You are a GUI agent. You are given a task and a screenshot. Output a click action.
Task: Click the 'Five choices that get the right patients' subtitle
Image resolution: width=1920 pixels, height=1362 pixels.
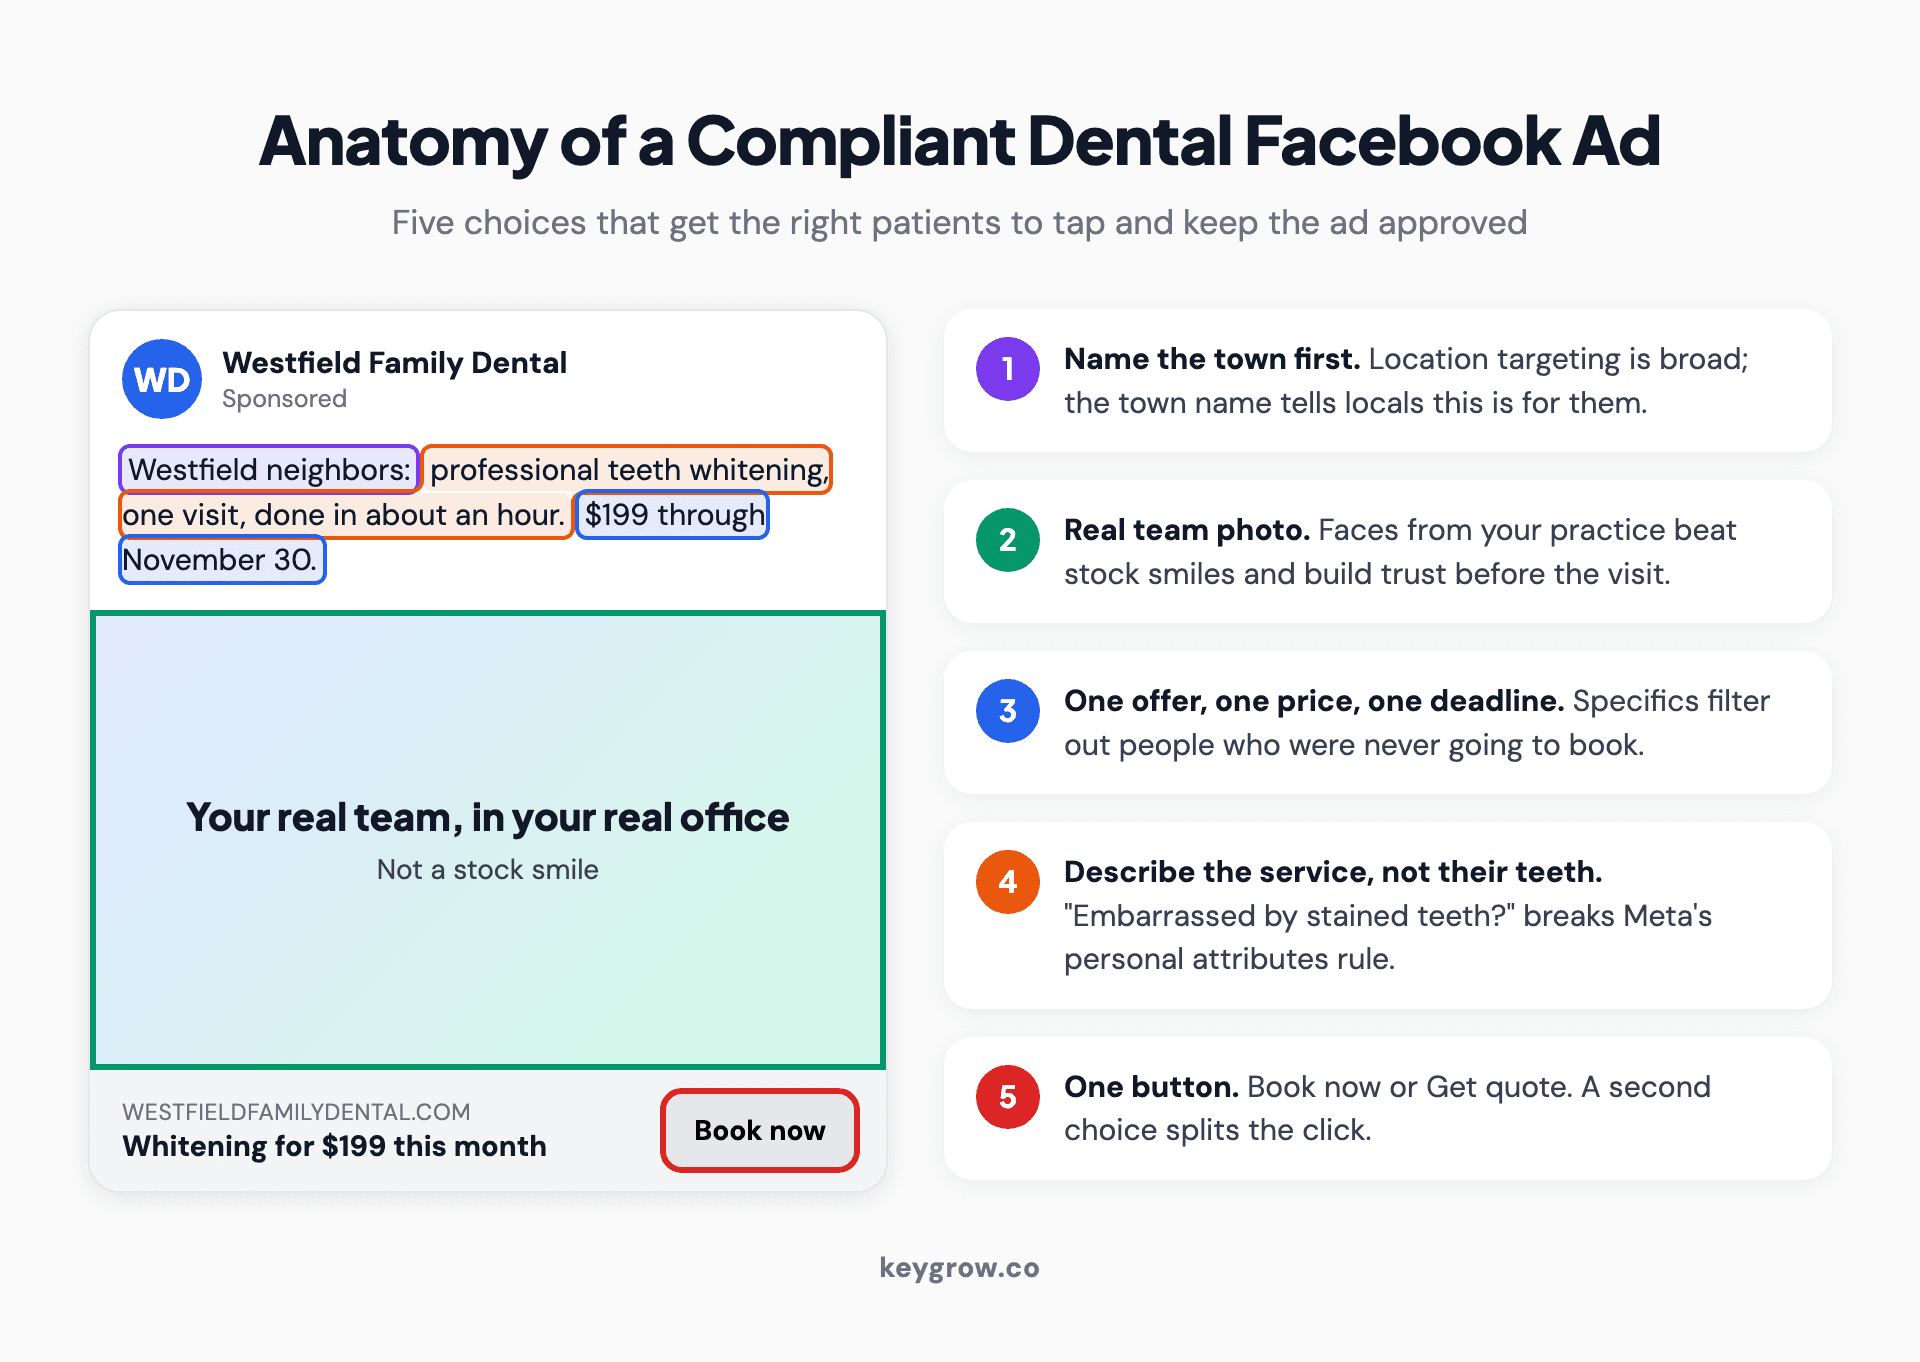click(960, 222)
